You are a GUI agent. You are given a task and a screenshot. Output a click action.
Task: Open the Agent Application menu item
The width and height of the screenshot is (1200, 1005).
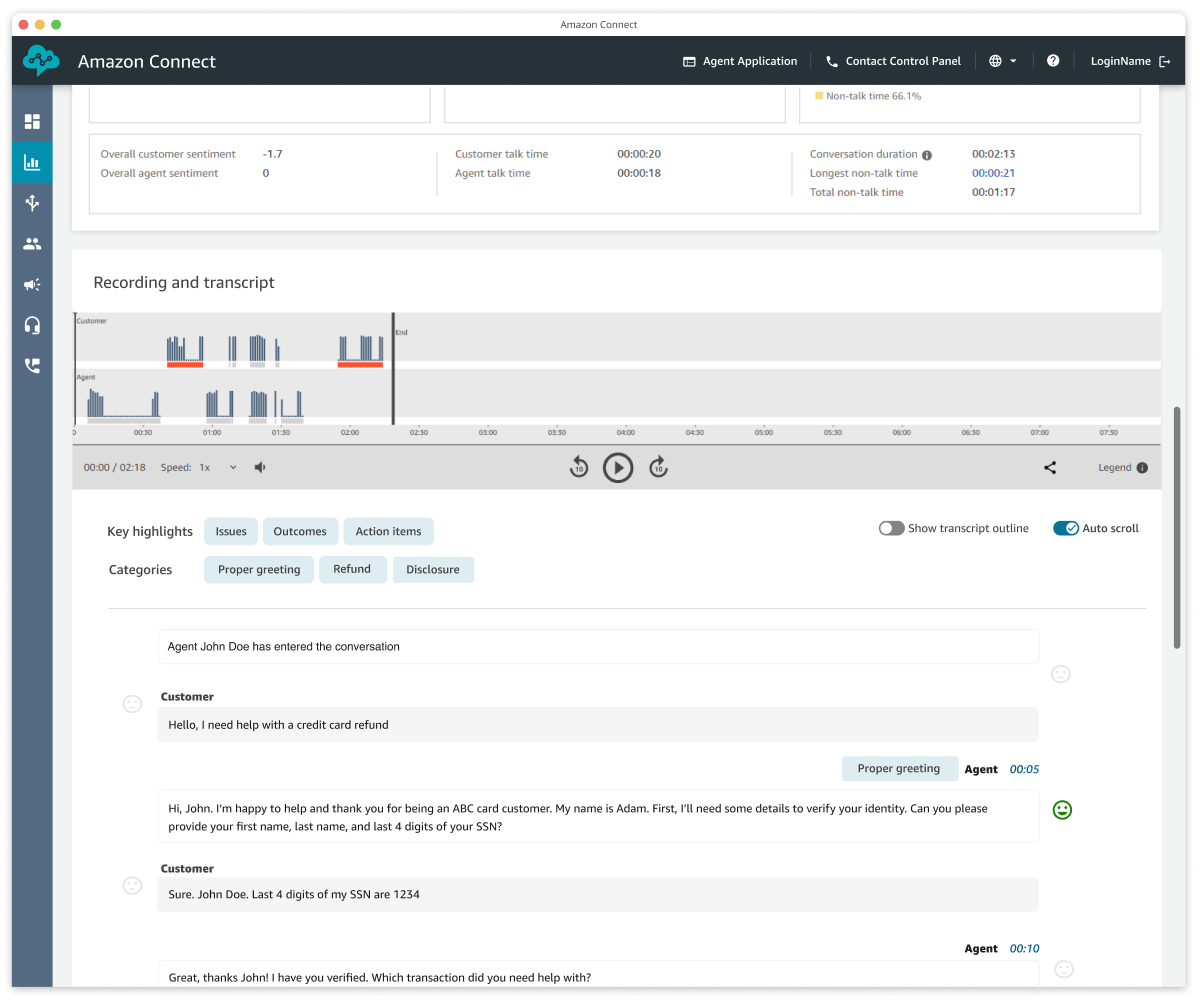pyautogui.click(x=740, y=61)
